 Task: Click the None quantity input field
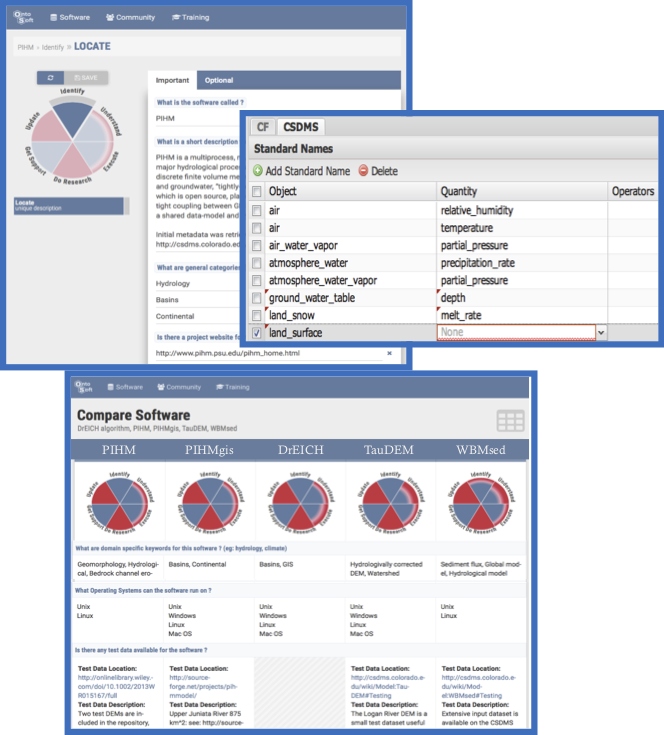click(516, 332)
